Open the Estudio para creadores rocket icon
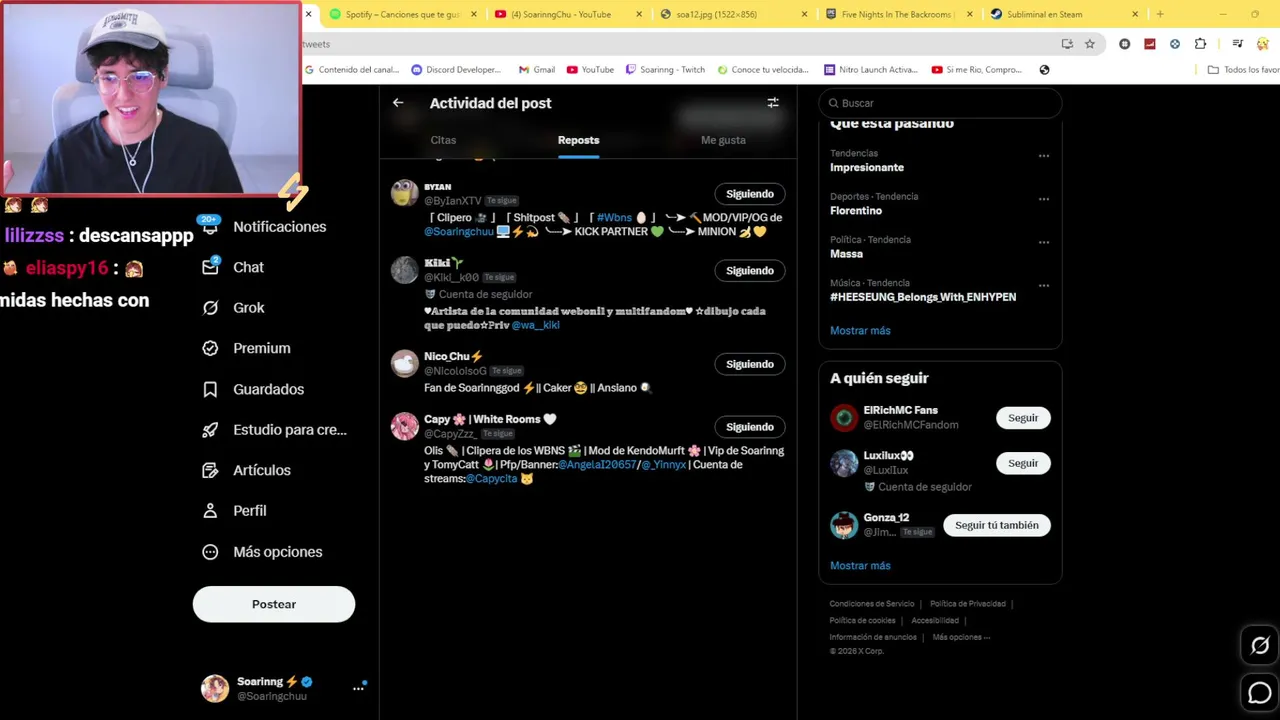Screen dimensions: 1280x720 tap(210, 430)
